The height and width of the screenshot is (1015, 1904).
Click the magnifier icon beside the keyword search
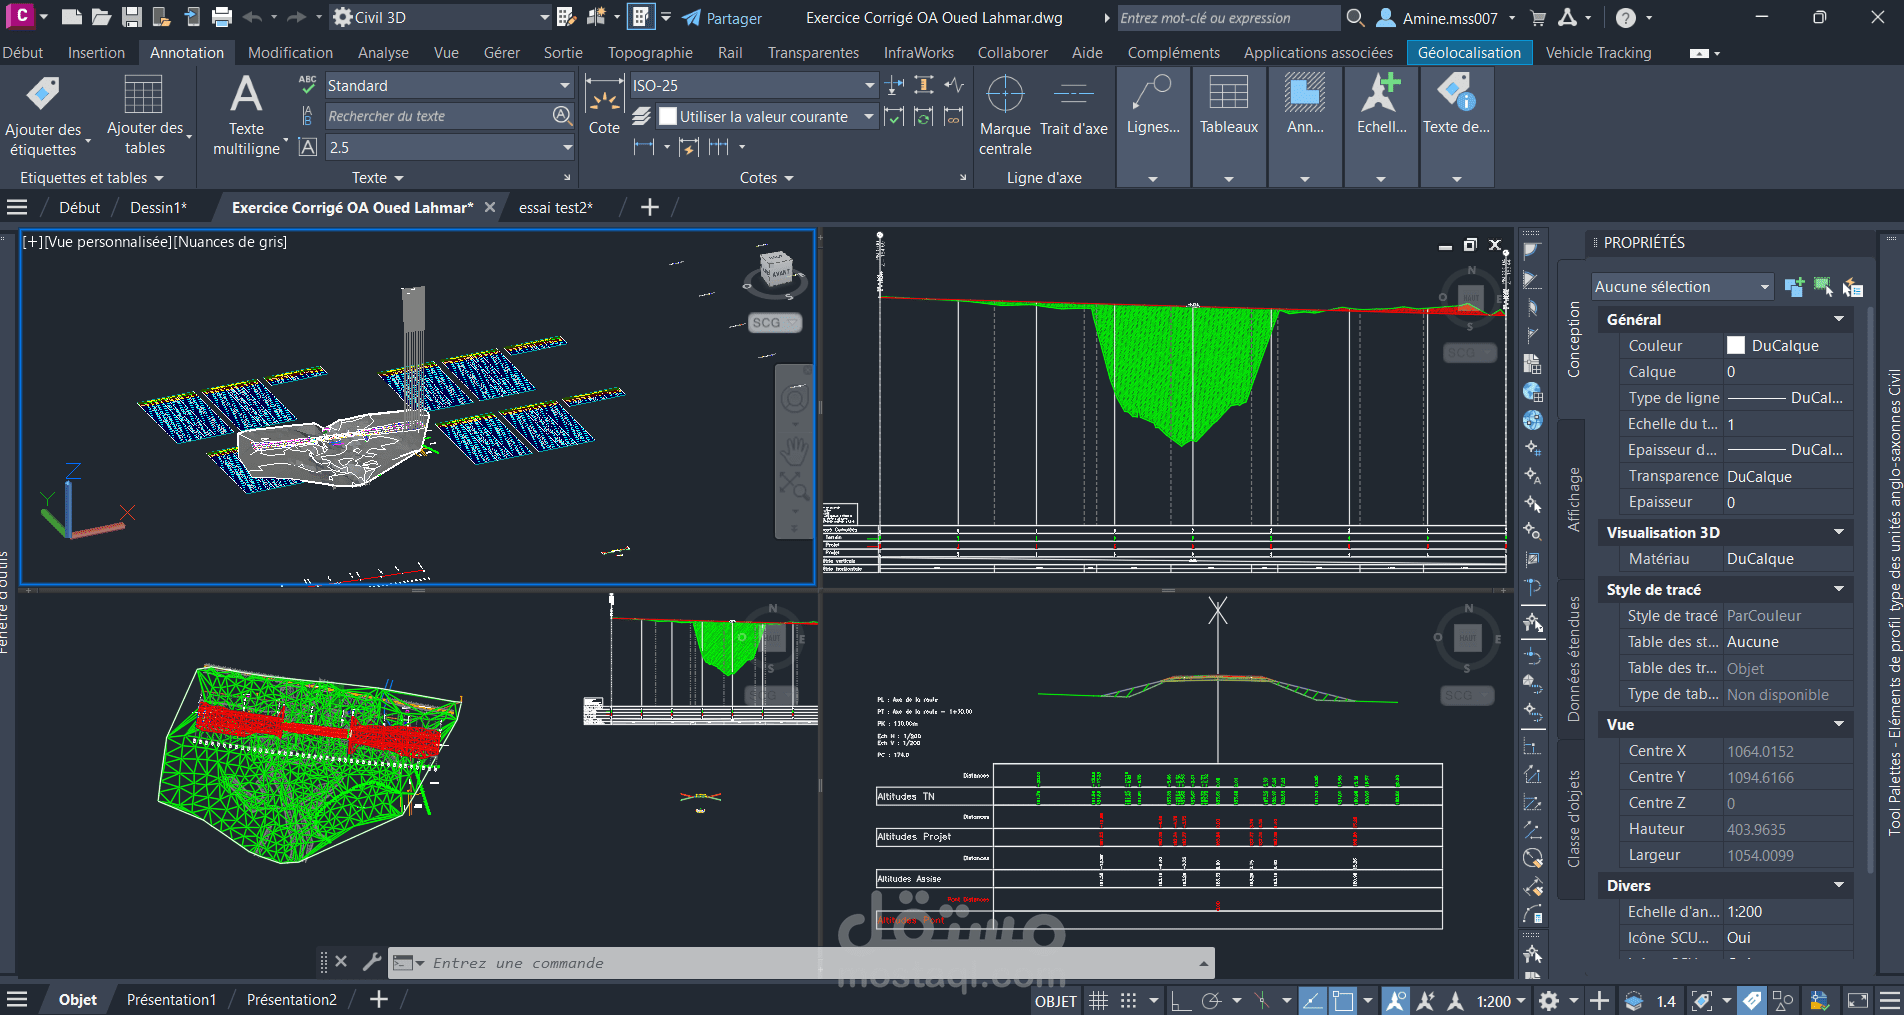coord(1356,18)
